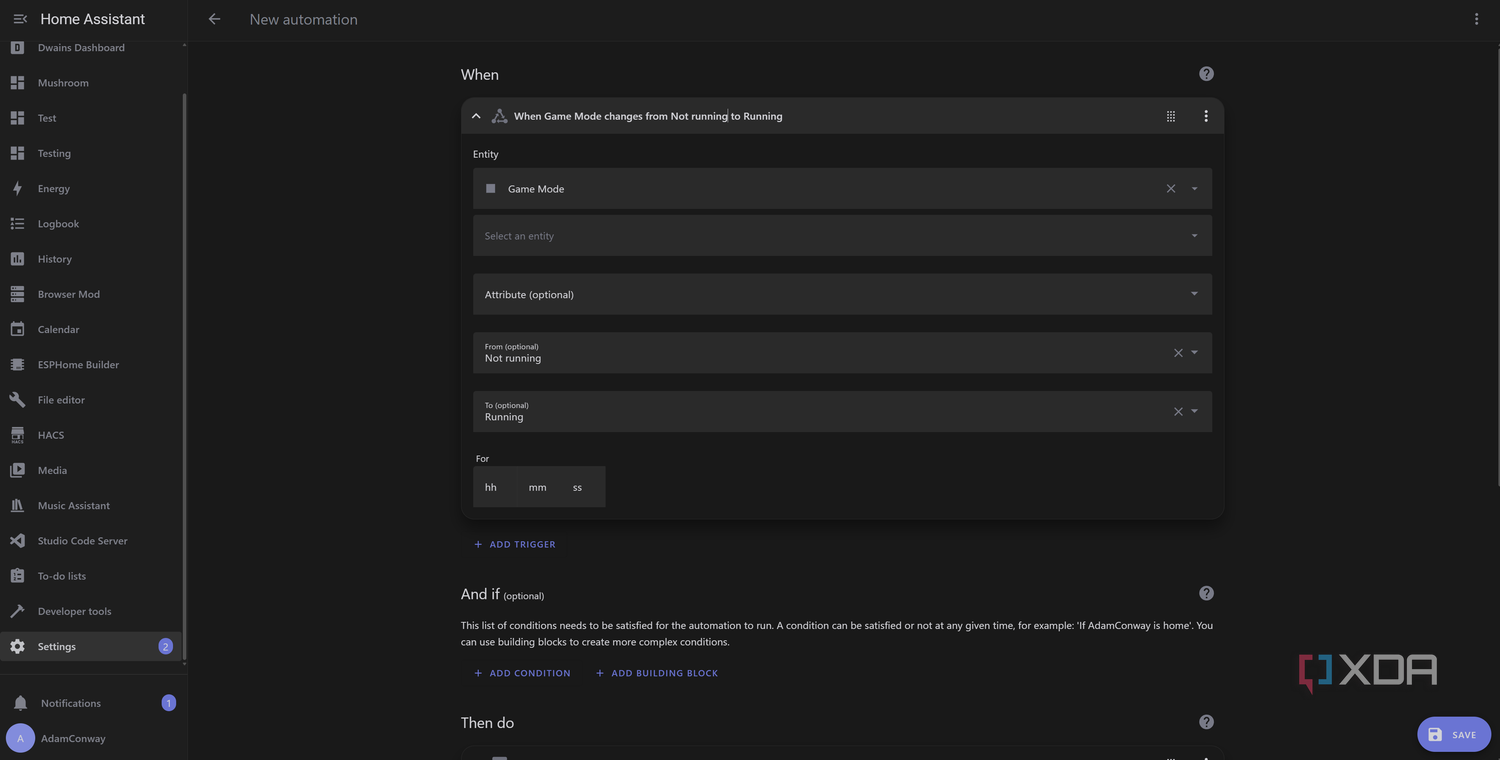Screen dimensions: 1500x760
Task: Open File editor from the sidebar
Action: click(92, 400)
